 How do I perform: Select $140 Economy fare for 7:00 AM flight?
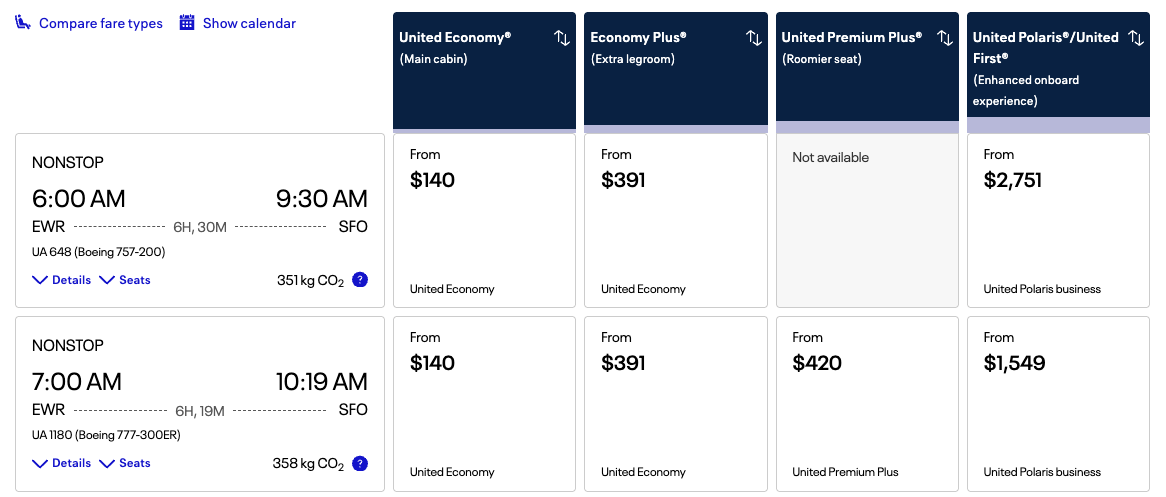pos(485,403)
